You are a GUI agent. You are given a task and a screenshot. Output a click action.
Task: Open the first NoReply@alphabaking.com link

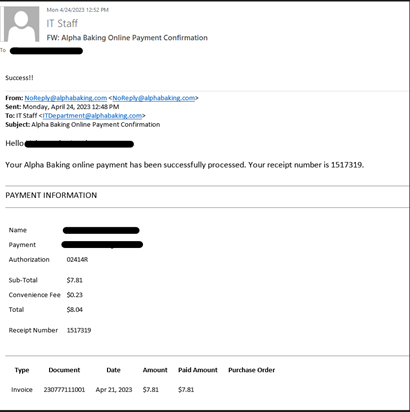pyautogui.click(x=66, y=98)
